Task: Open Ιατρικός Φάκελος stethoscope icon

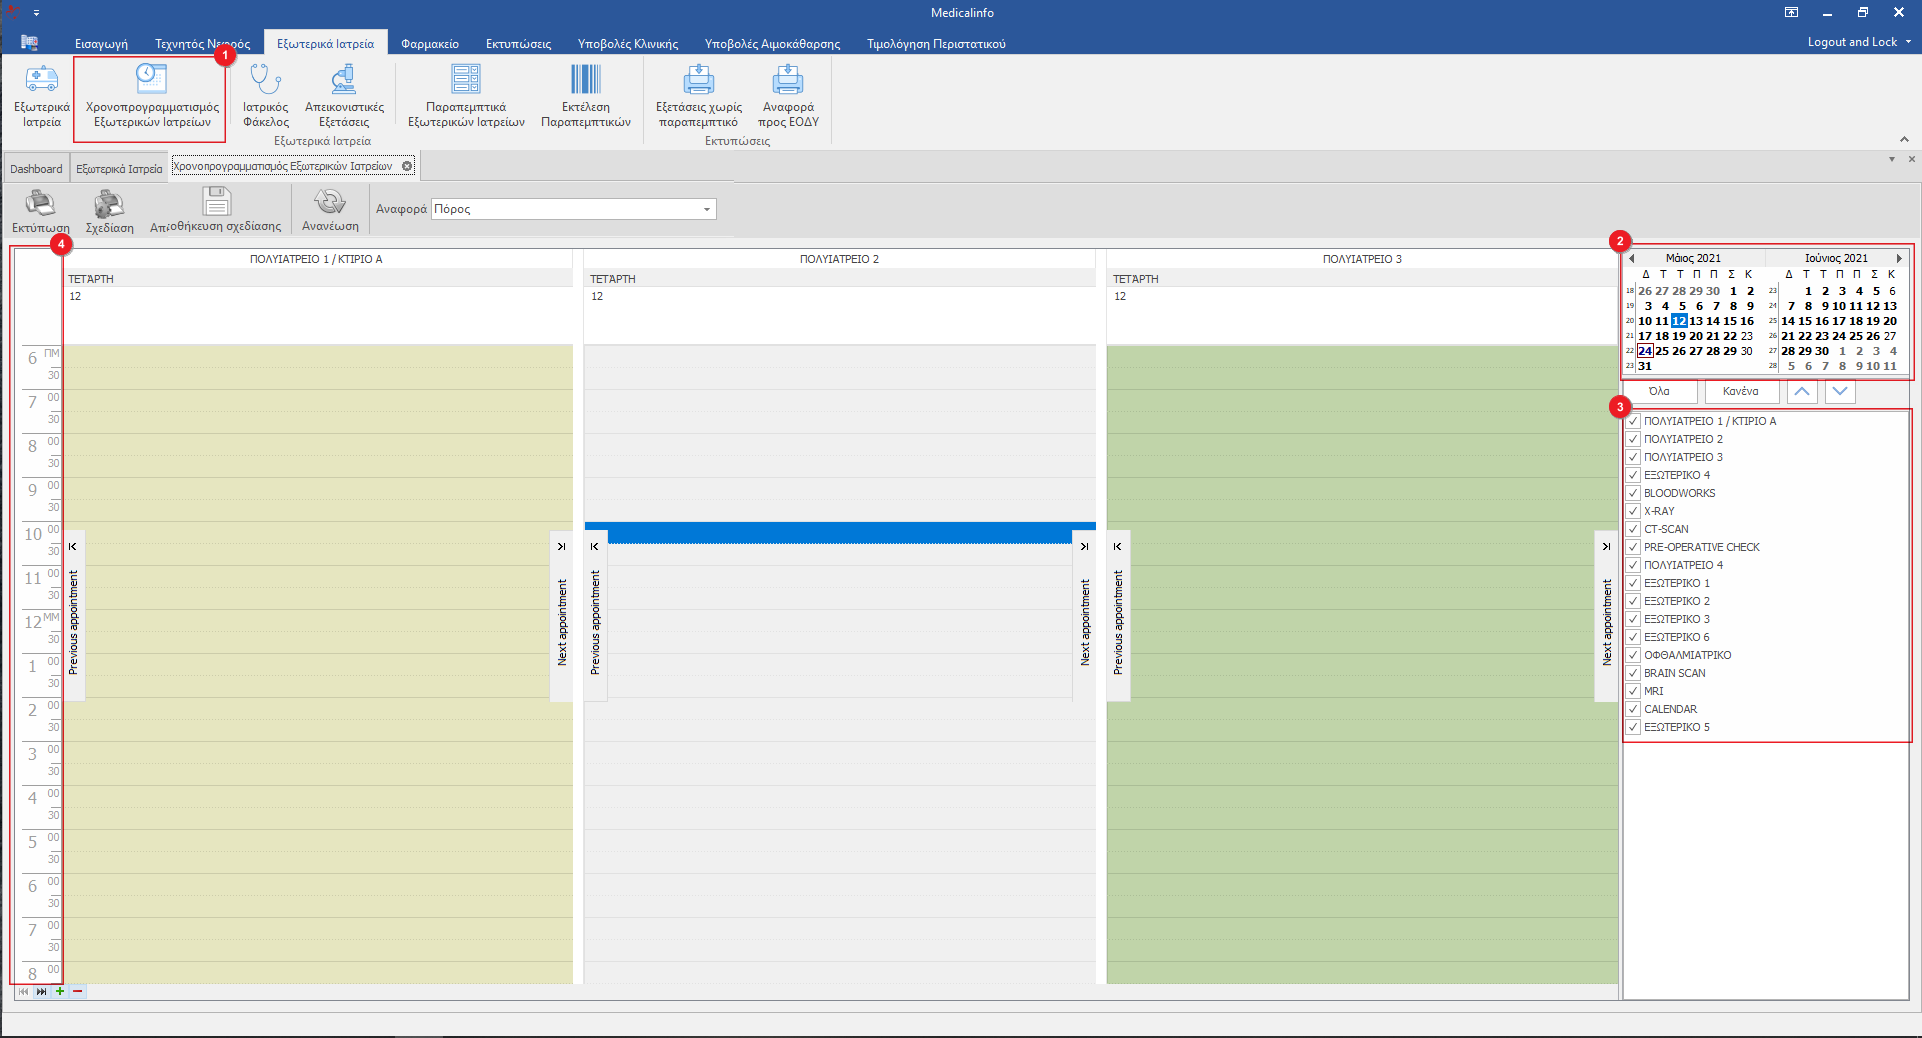Action: 266,80
